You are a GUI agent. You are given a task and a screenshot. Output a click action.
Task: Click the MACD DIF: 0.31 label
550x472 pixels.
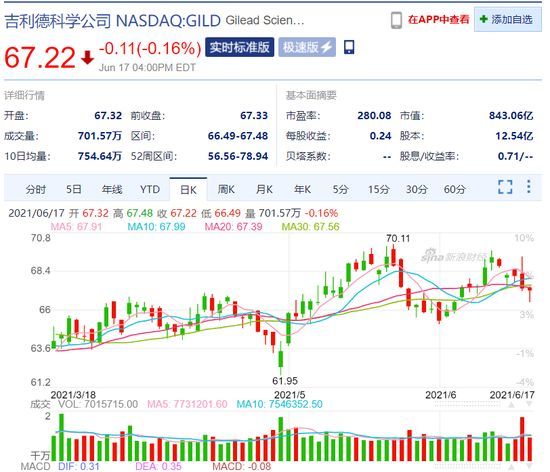tap(79, 466)
